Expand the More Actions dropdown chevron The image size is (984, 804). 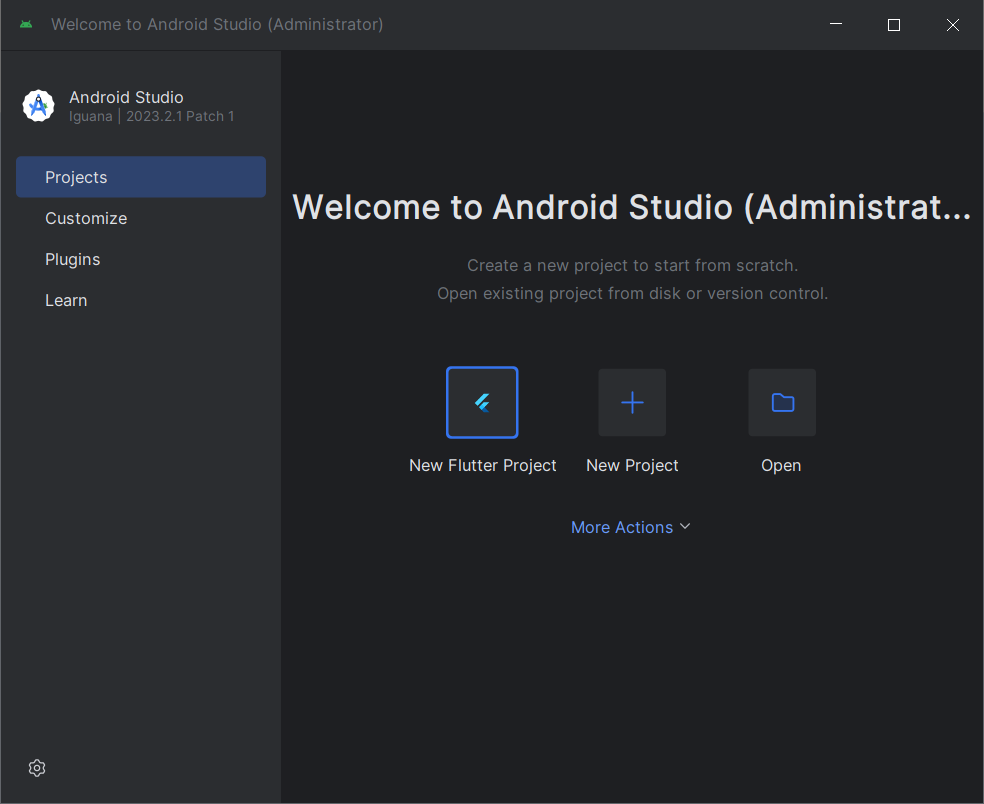coord(685,526)
